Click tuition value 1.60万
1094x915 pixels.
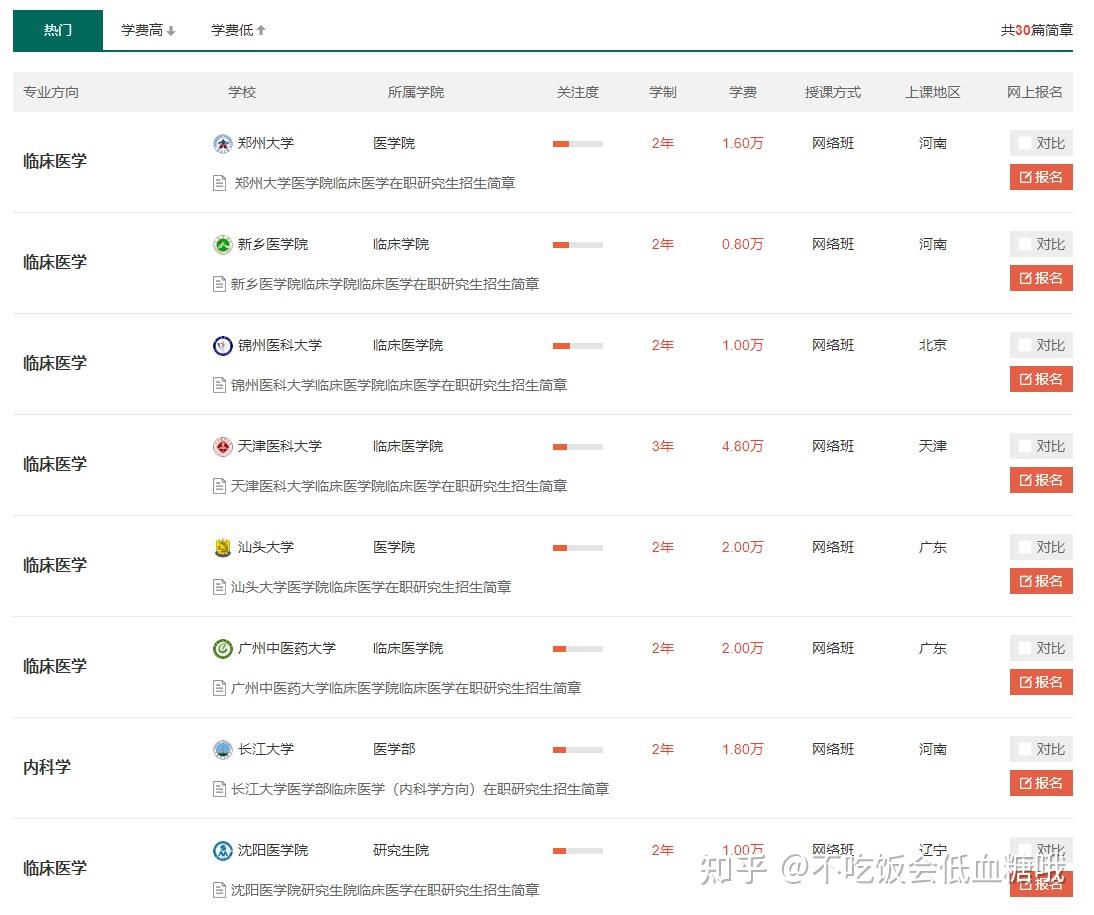click(x=742, y=143)
